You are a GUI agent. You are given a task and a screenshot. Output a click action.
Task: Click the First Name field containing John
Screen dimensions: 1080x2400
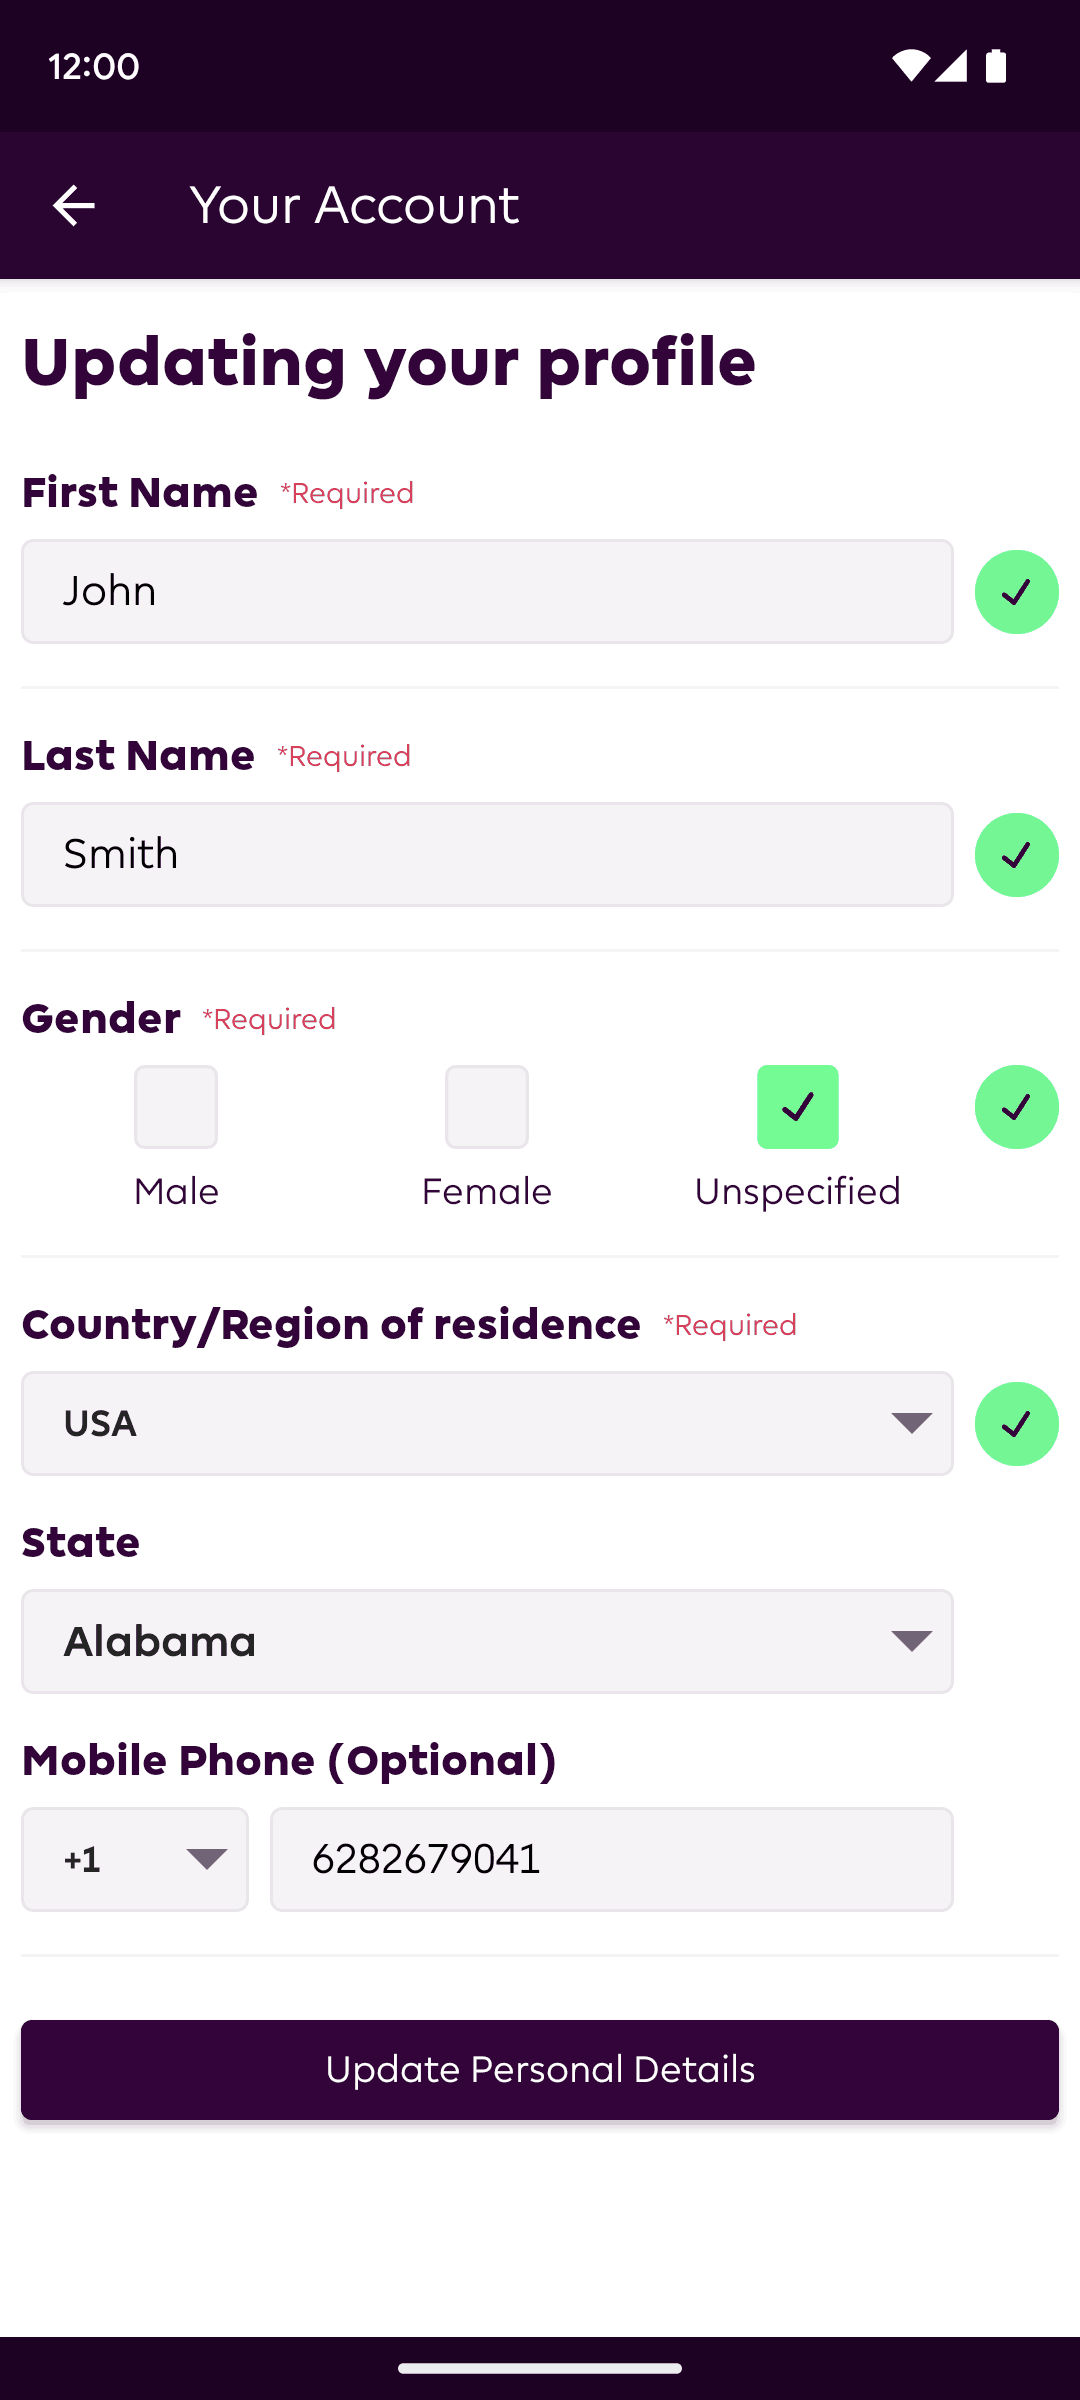[x=487, y=591]
